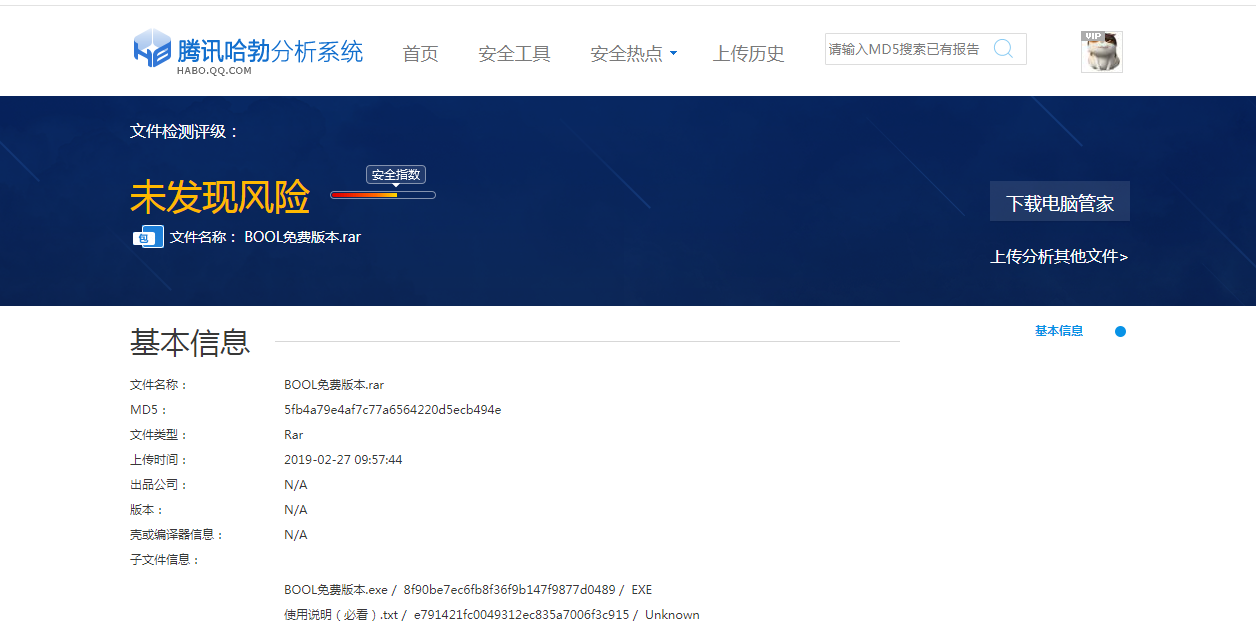The height and width of the screenshot is (643, 1256).
Task: Open the VIP cat user avatar
Action: (1101, 51)
